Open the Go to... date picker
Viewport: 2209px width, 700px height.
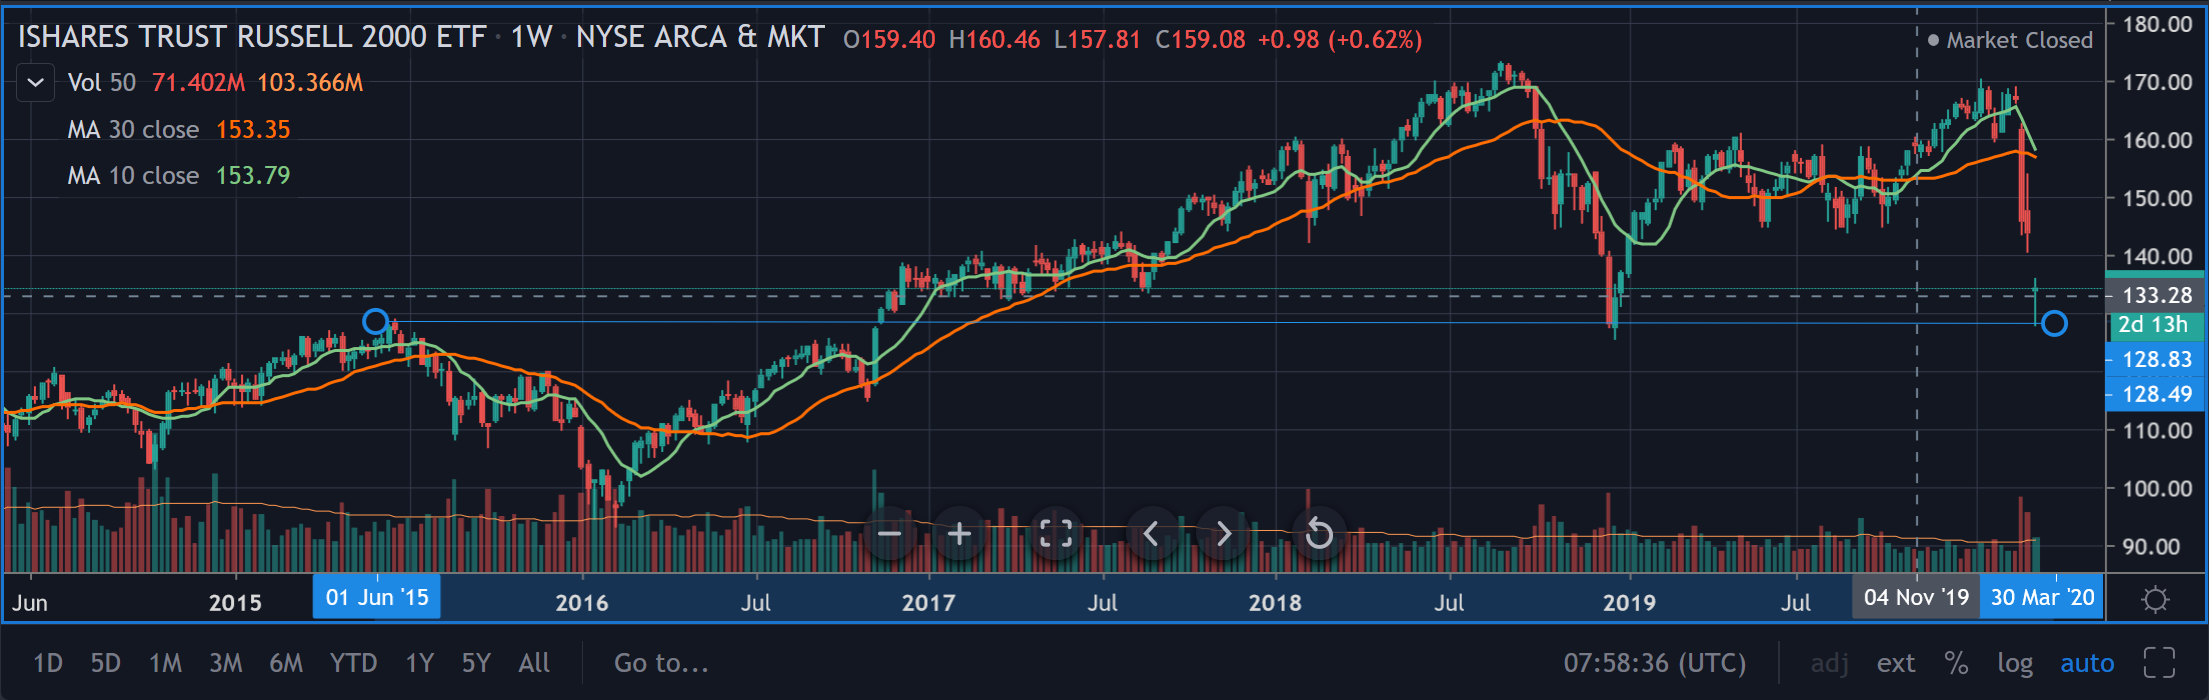point(661,663)
